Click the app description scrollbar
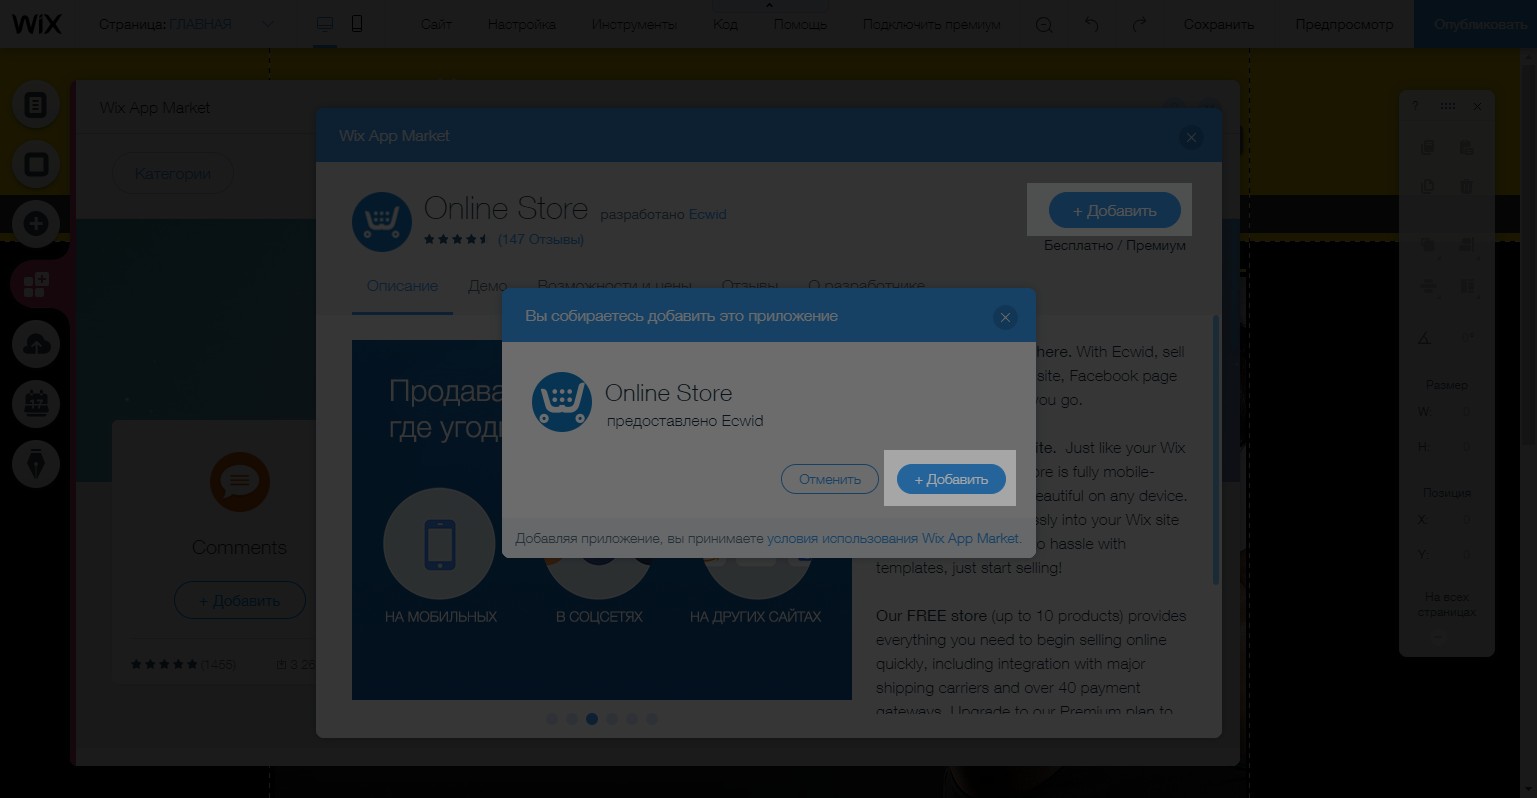The image size is (1537, 798). pyautogui.click(x=1216, y=450)
